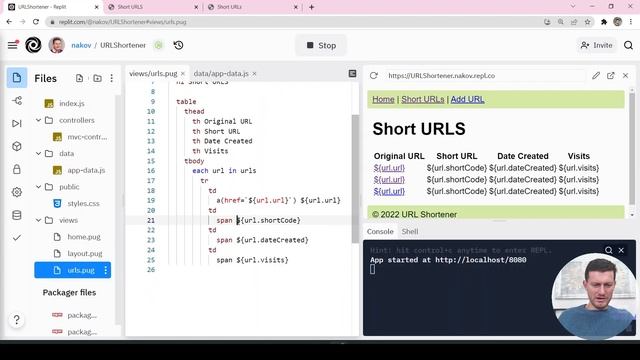The image size is (640, 360).
Task: Open the Version control sidebar icon
Action: coord(17,100)
